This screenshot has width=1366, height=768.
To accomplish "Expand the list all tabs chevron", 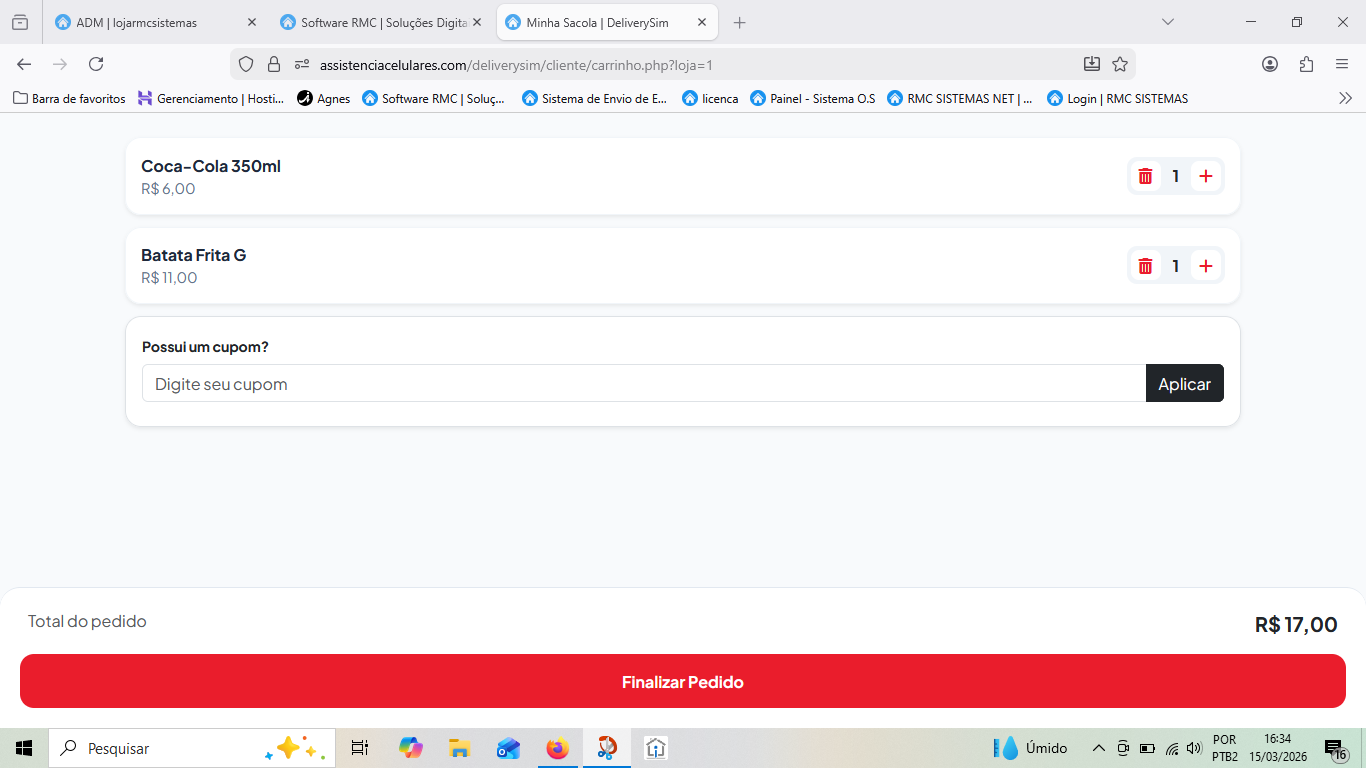I will 1167,22.
